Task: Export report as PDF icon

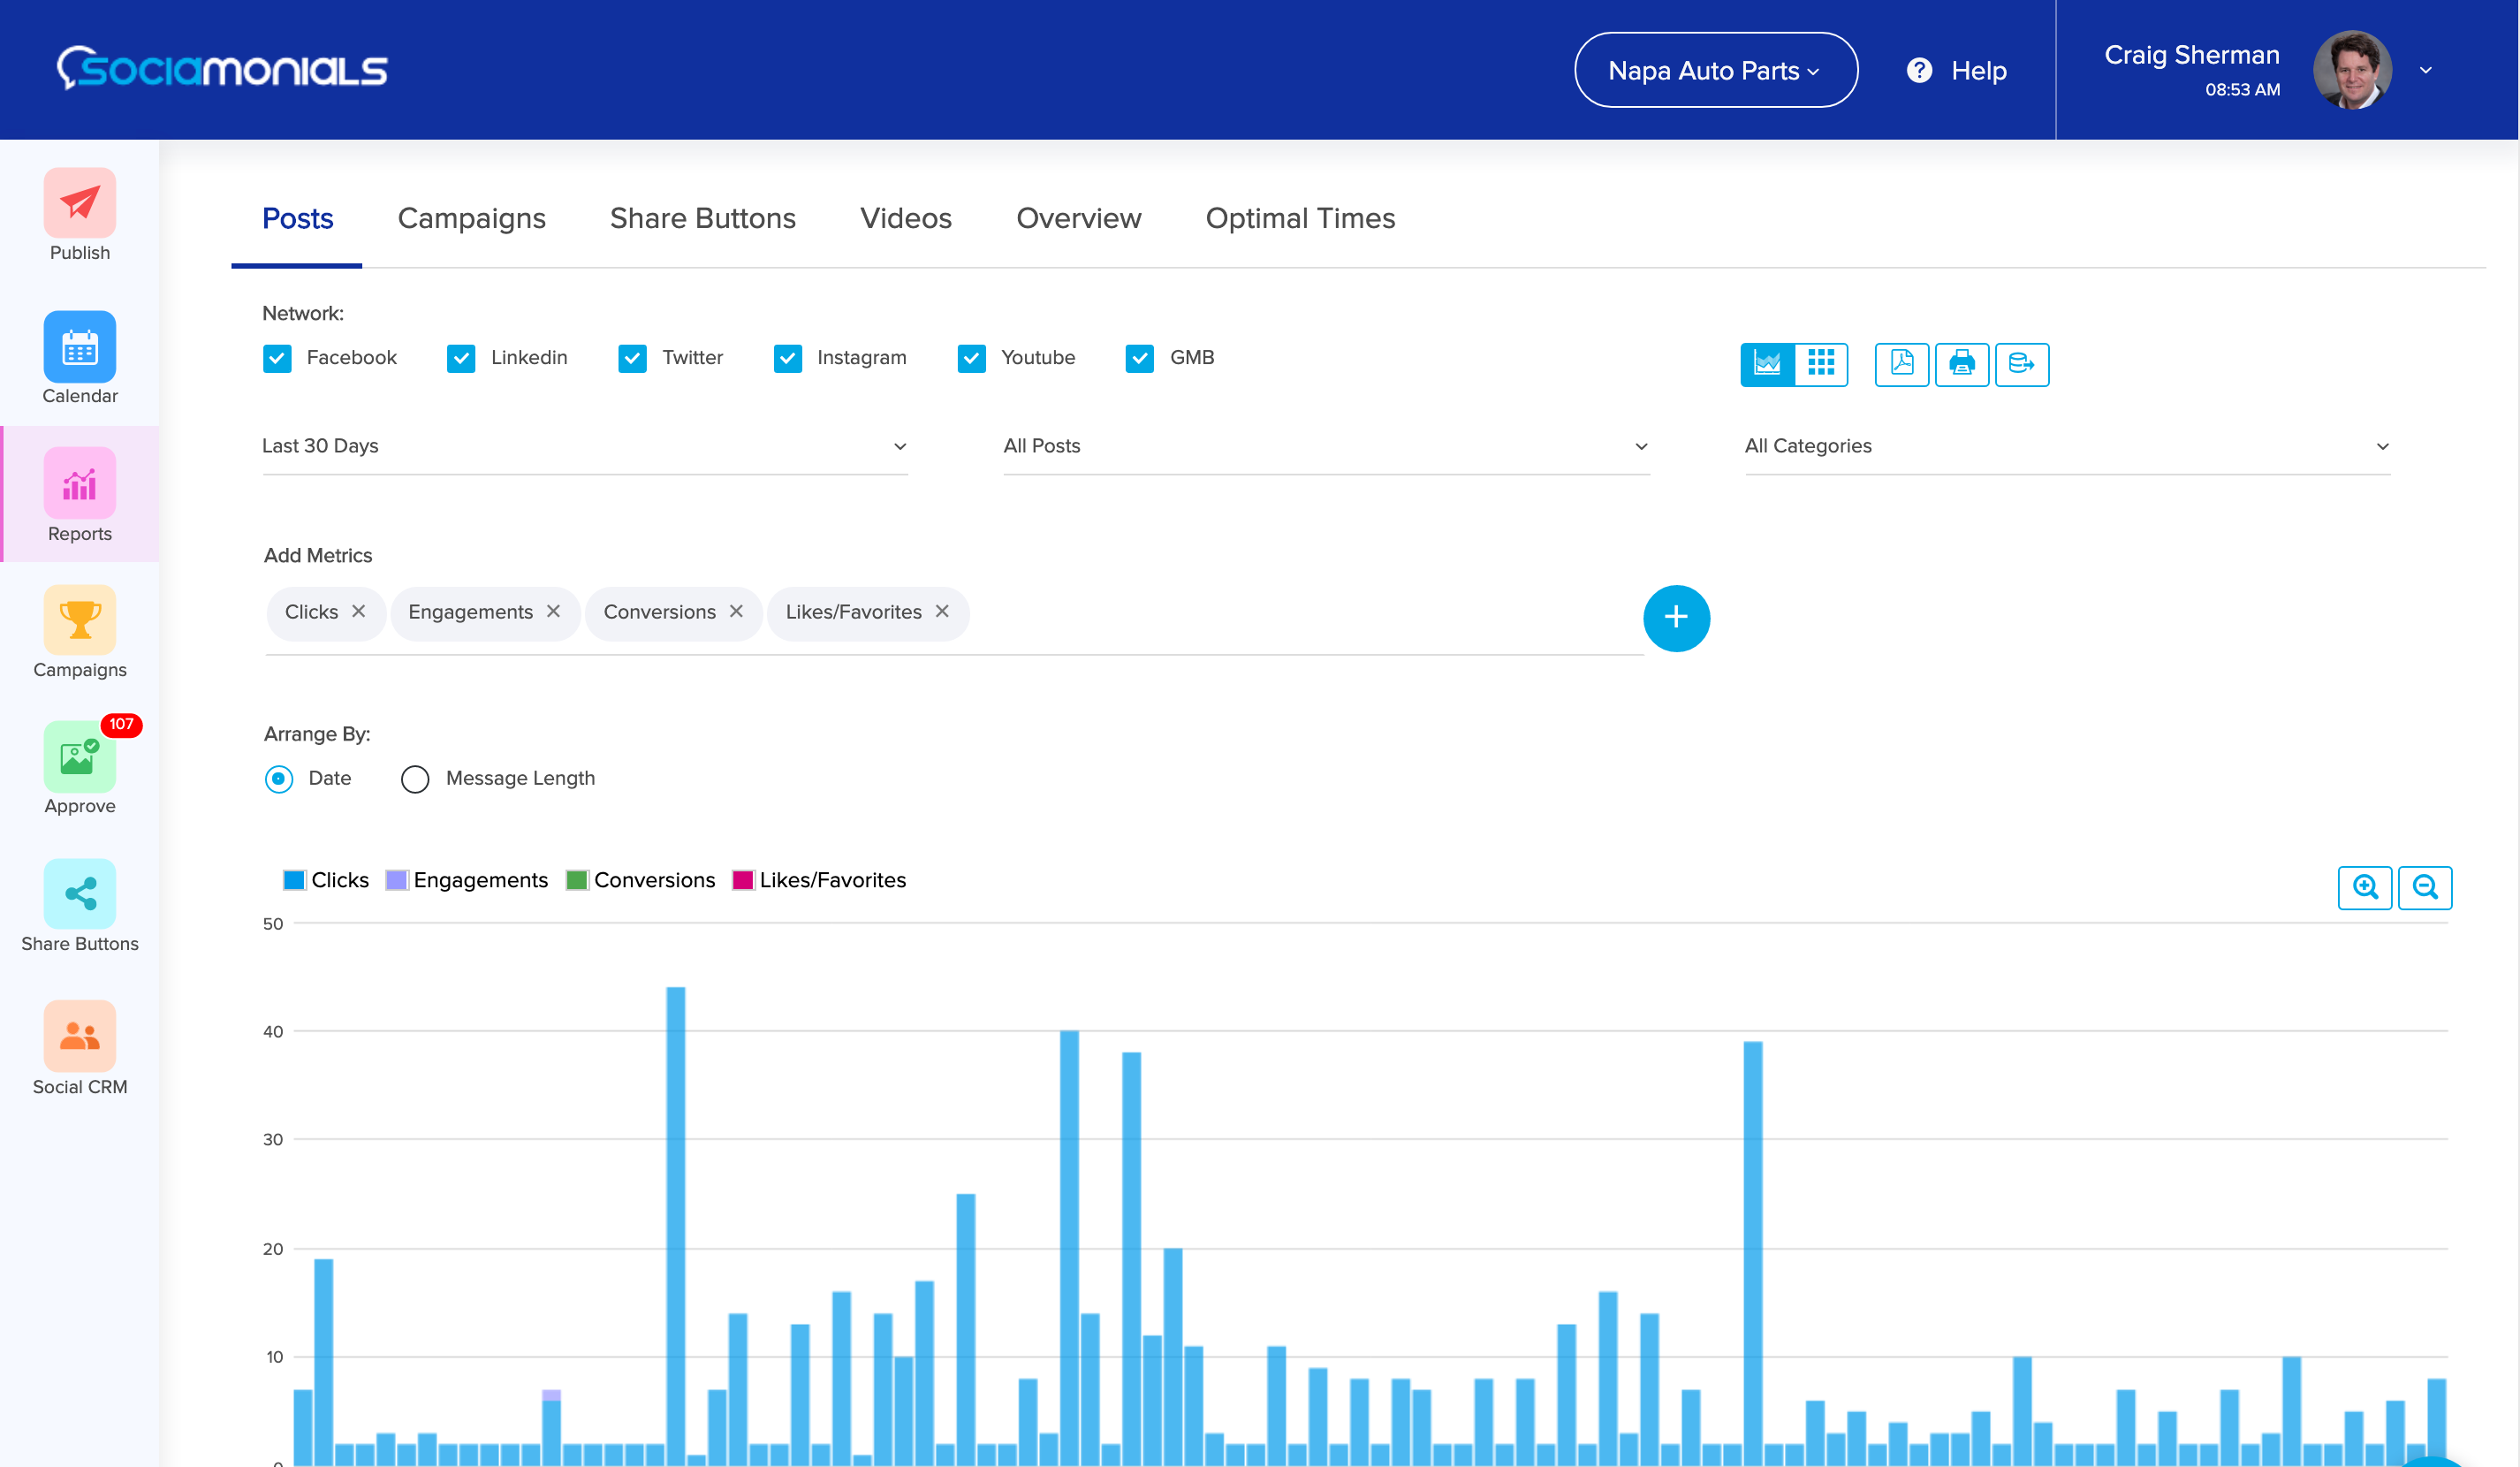Action: click(1901, 363)
